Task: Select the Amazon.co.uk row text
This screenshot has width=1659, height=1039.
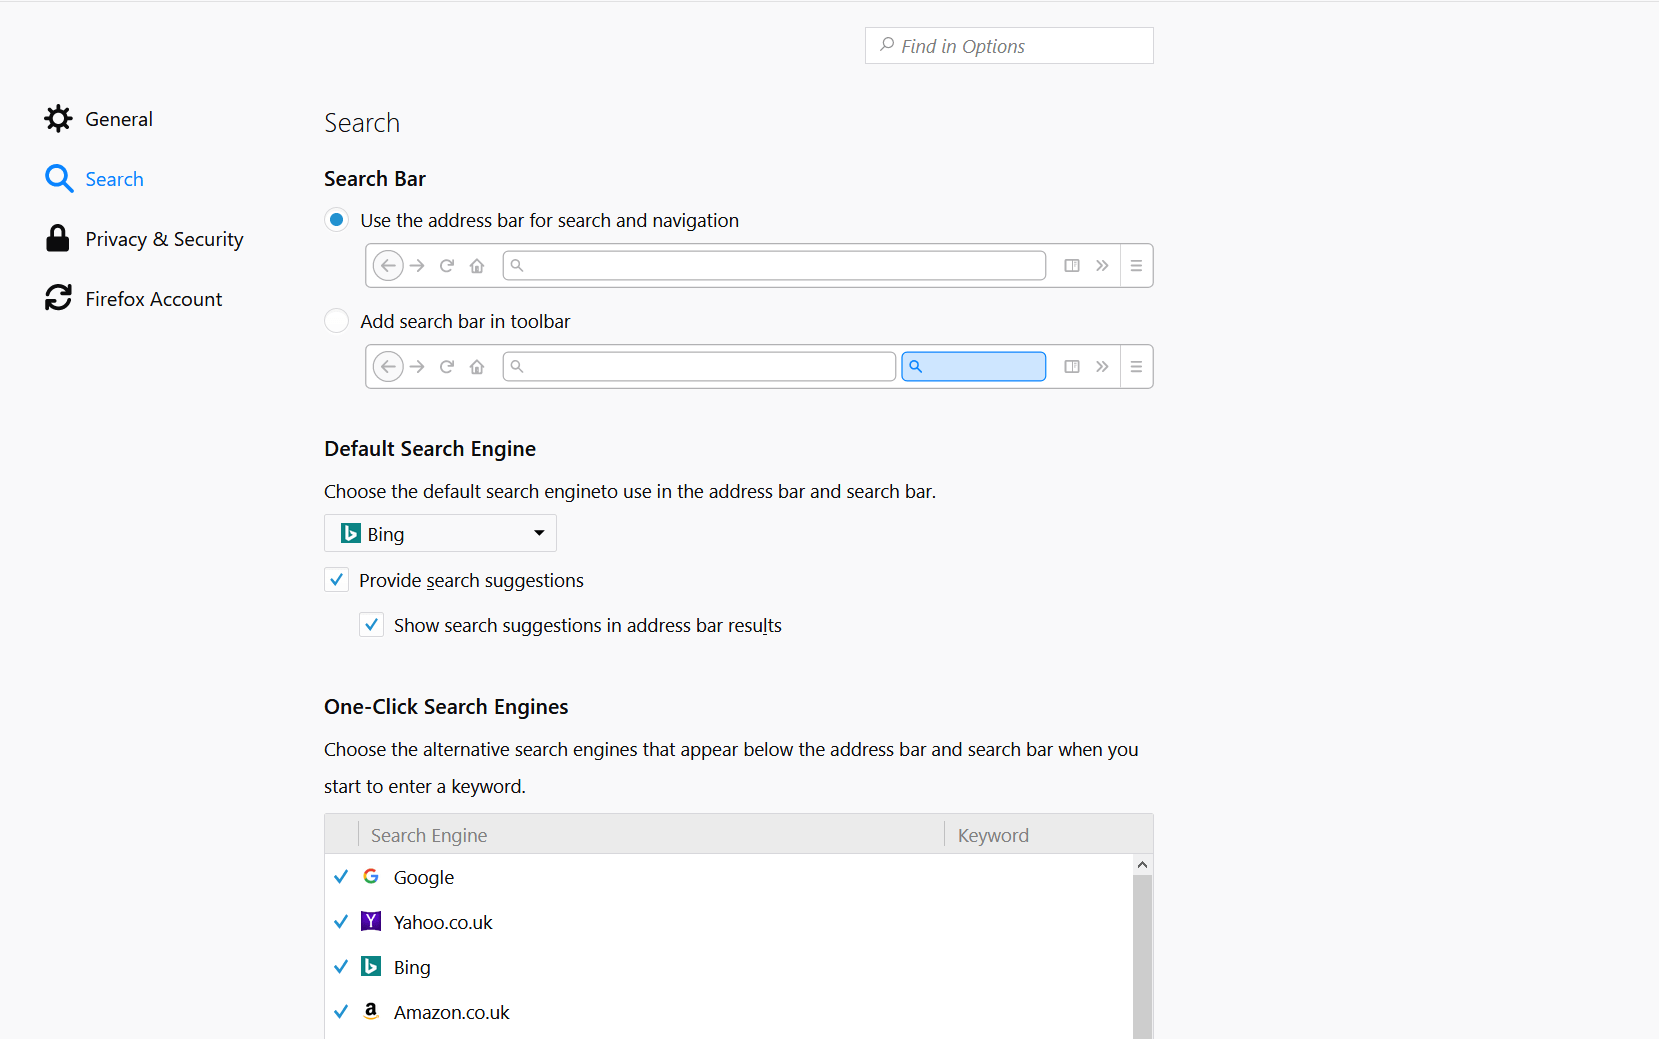Action: (x=452, y=1012)
